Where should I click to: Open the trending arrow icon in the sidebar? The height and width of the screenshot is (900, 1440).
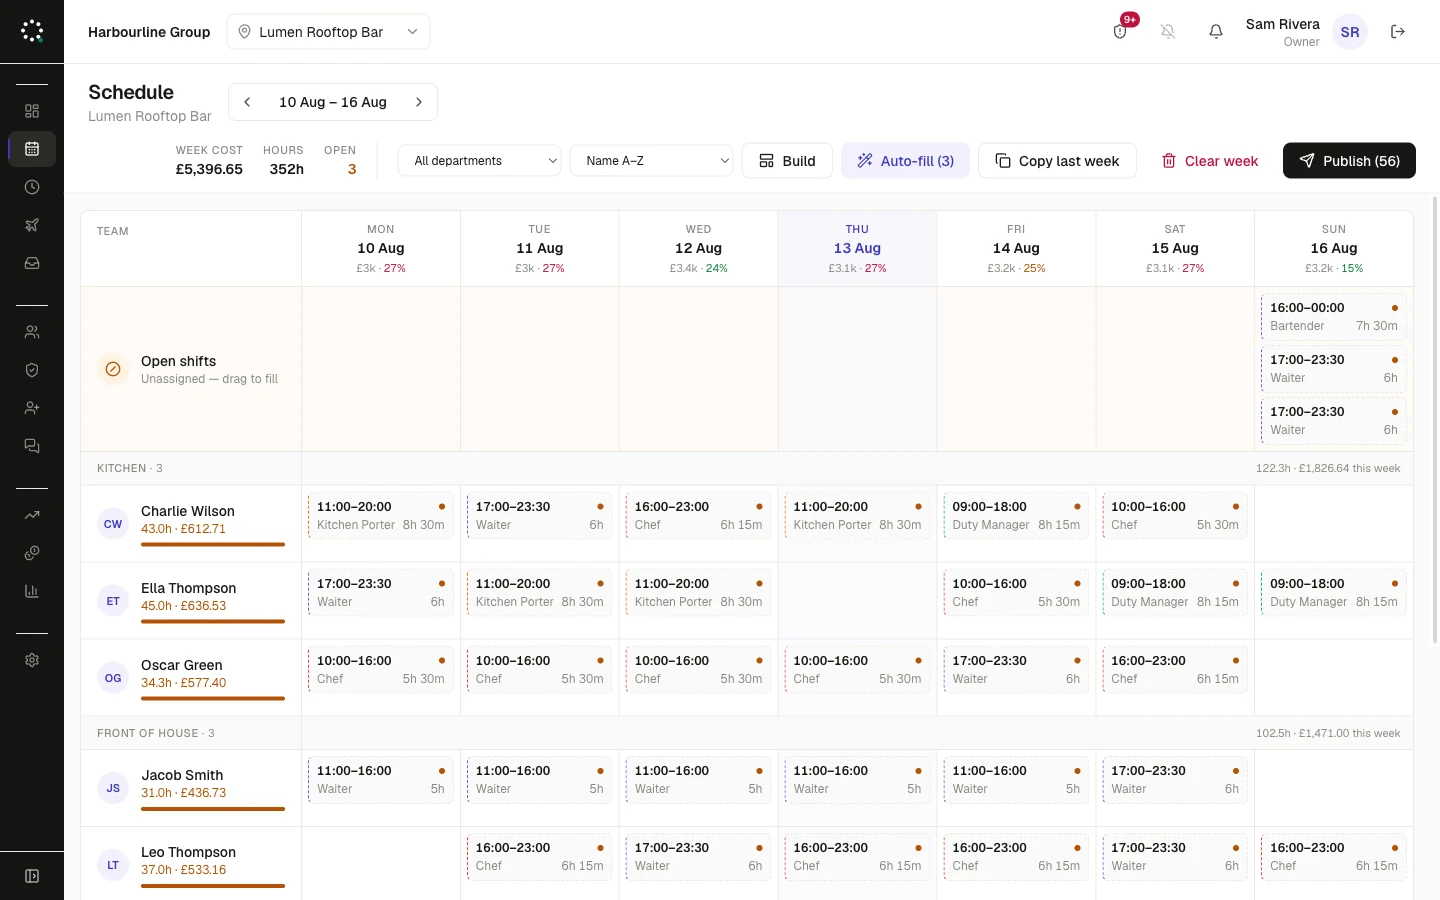pyautogui.click(x=32, y=515)
